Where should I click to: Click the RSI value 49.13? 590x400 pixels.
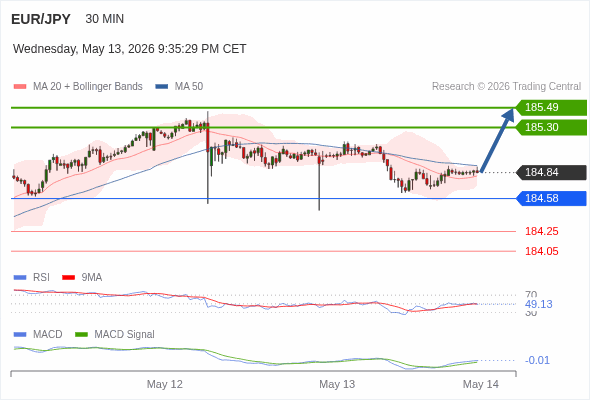[x=538, y=304]
